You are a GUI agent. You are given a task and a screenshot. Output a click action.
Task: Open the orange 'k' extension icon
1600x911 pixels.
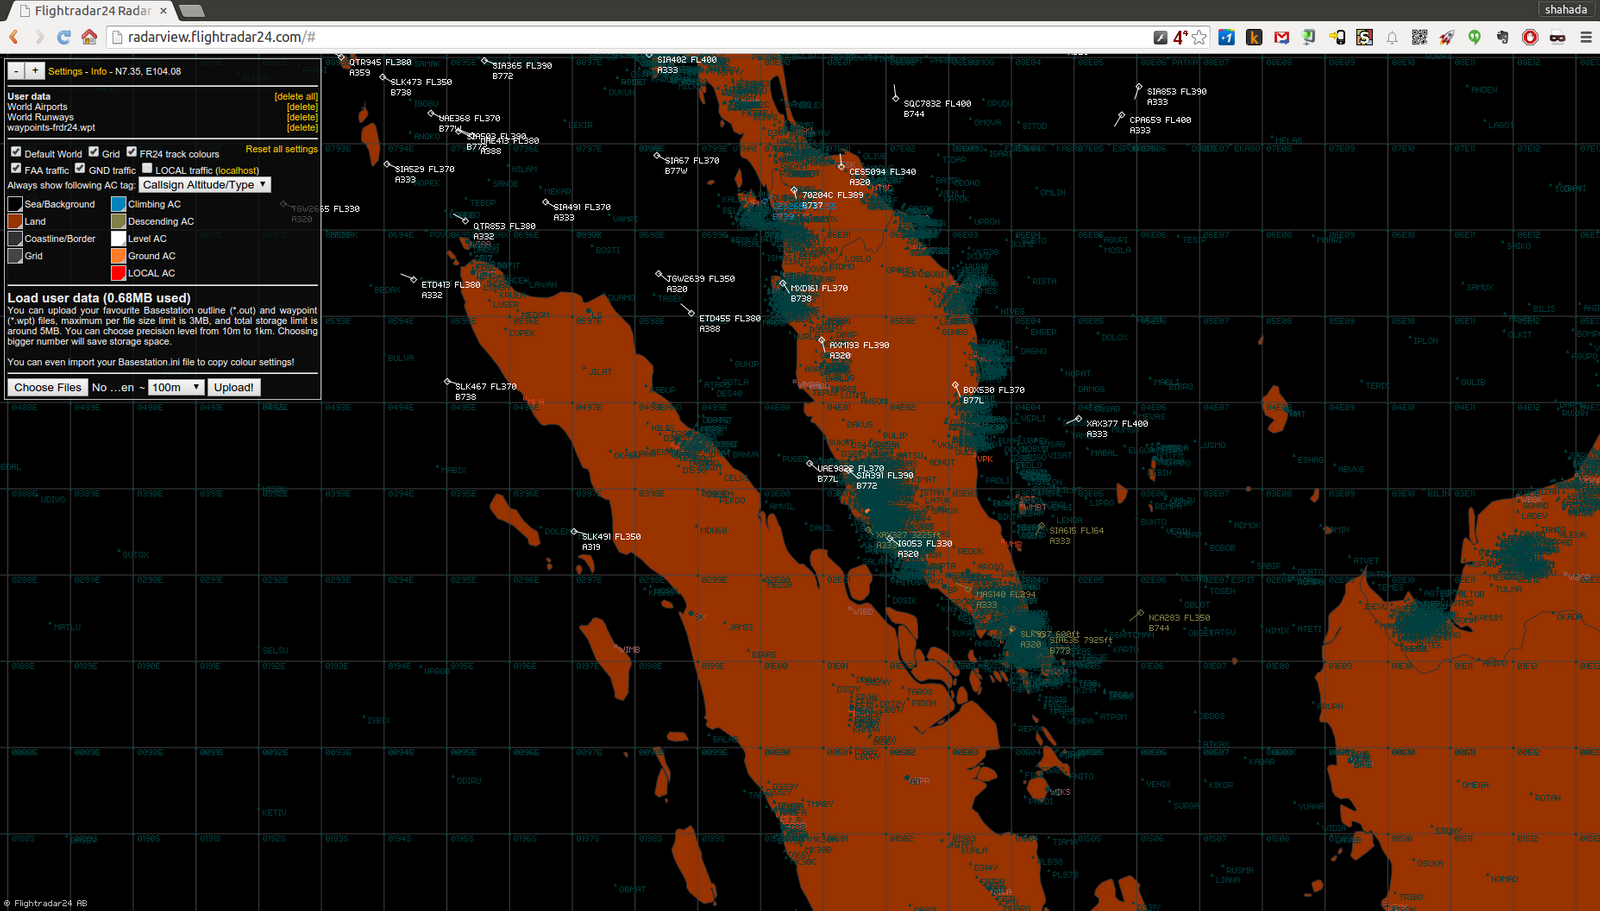pyautogui.click(x=1254, y=37)
